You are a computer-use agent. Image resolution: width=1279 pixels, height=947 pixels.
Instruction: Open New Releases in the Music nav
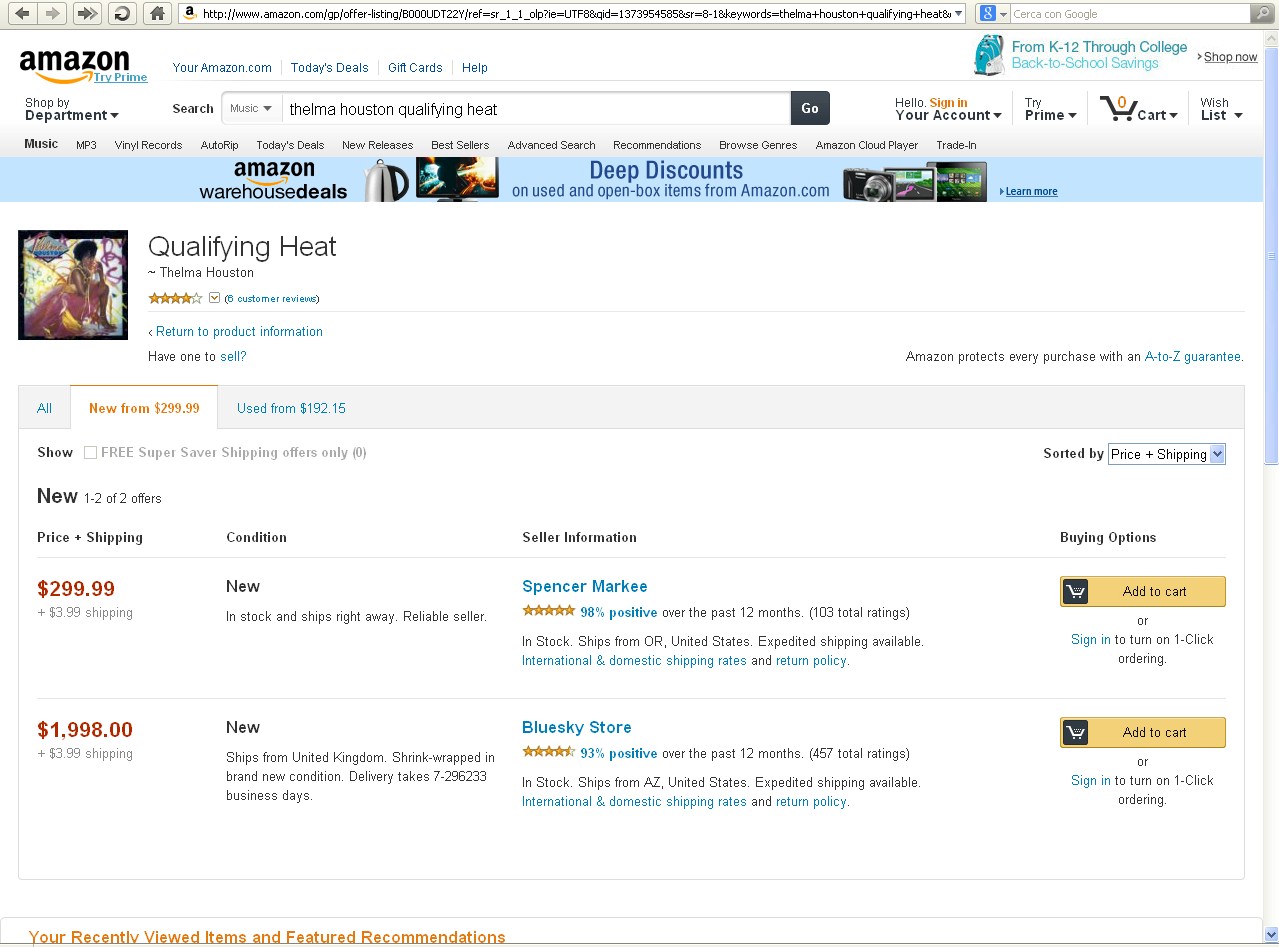377,145
